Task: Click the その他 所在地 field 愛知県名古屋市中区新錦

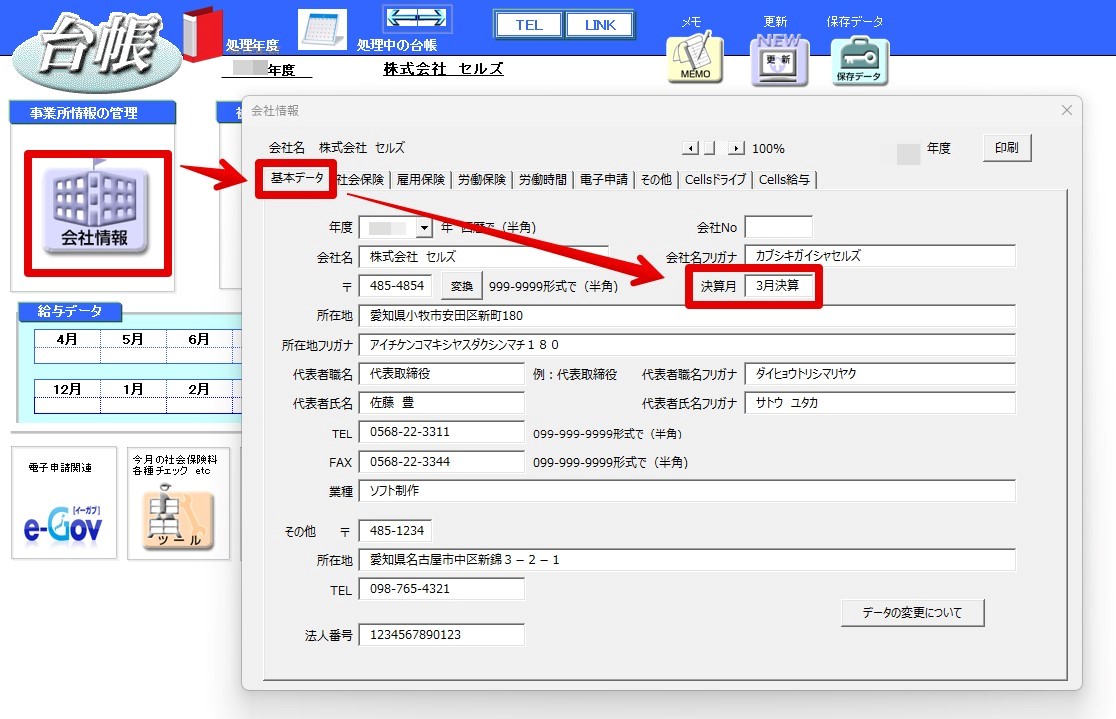Action: [x=687, y=560]
